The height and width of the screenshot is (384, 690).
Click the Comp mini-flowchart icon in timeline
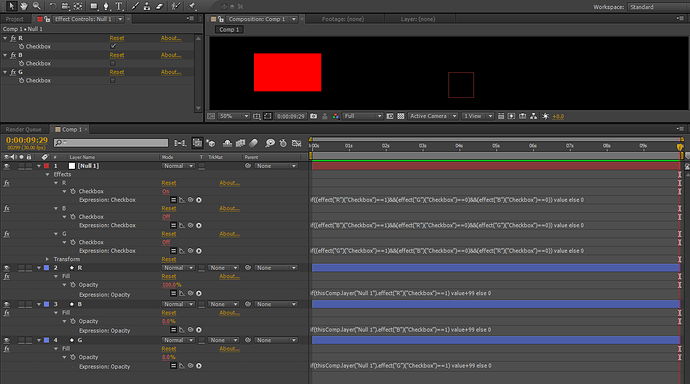click(180, 143)
